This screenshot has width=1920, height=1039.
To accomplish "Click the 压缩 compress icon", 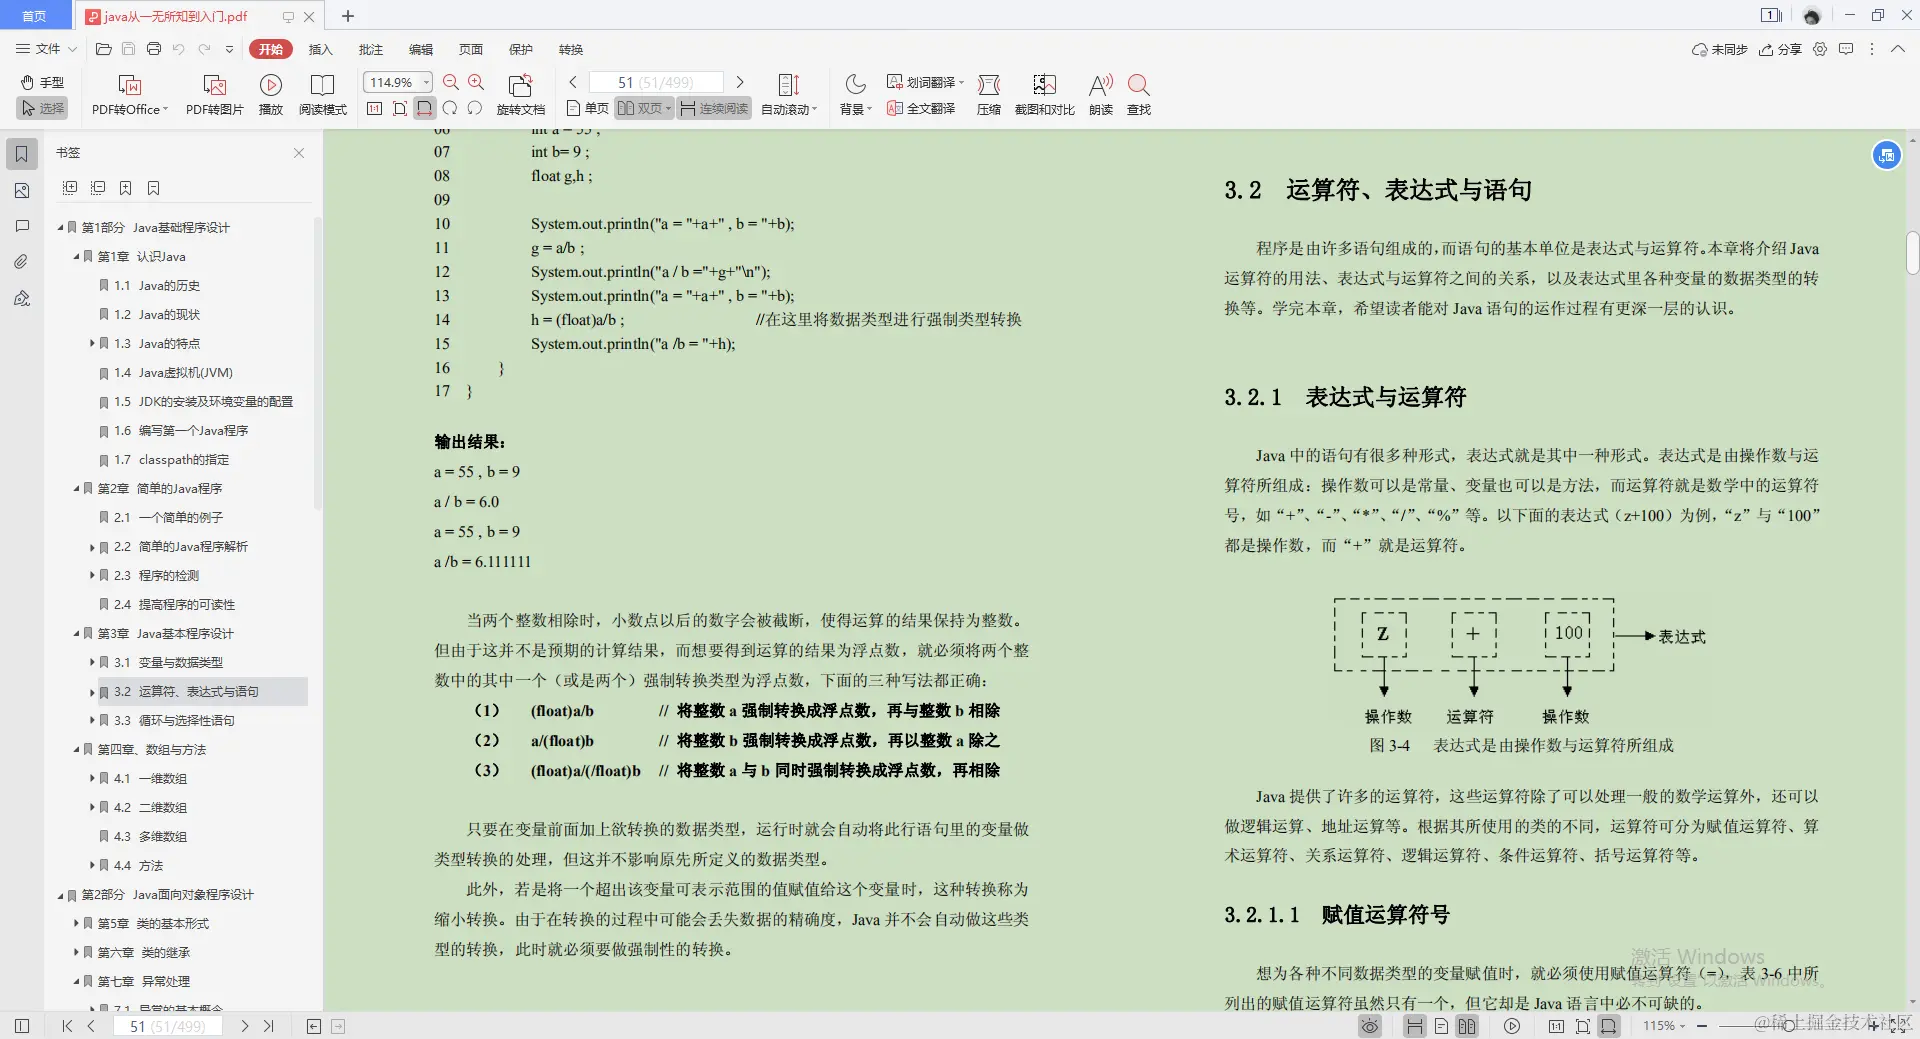I will click(x=988, y=93).
